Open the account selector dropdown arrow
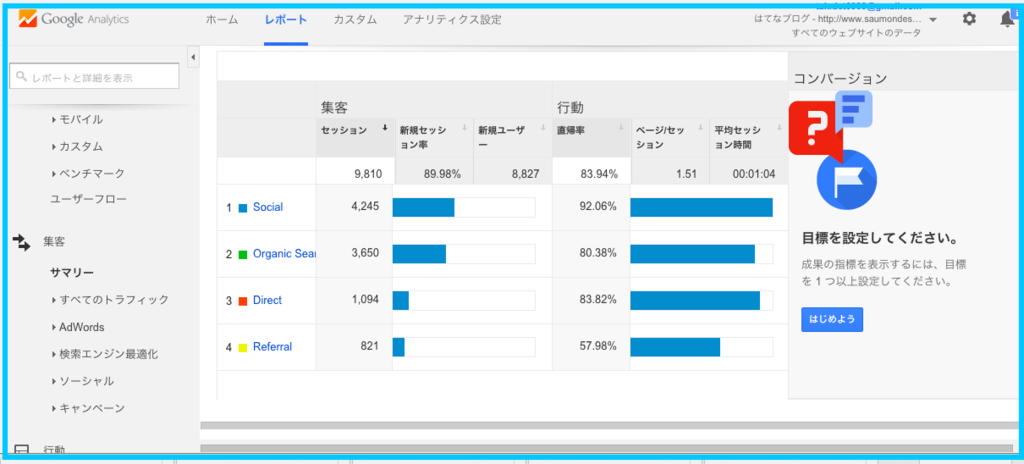This screenshot has width=1024, height=464. (933, 20)
